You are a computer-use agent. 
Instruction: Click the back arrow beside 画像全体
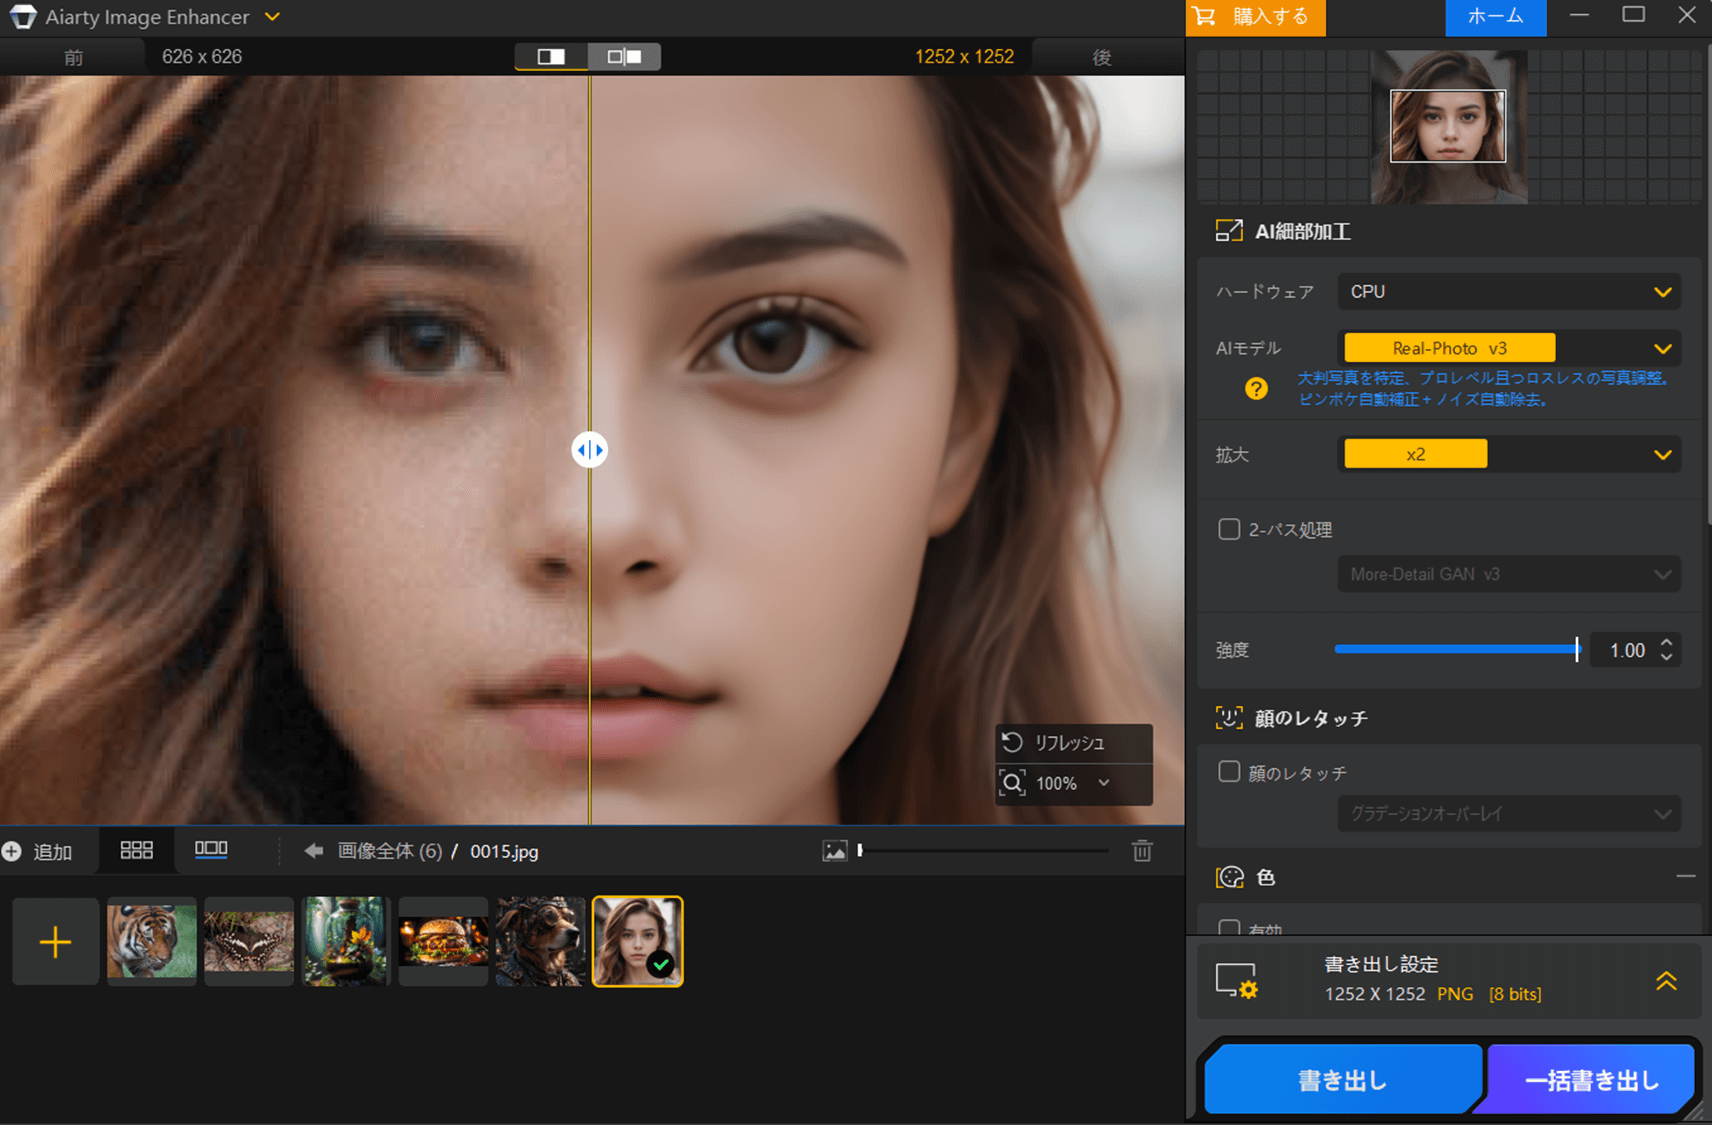pos(314,851)
